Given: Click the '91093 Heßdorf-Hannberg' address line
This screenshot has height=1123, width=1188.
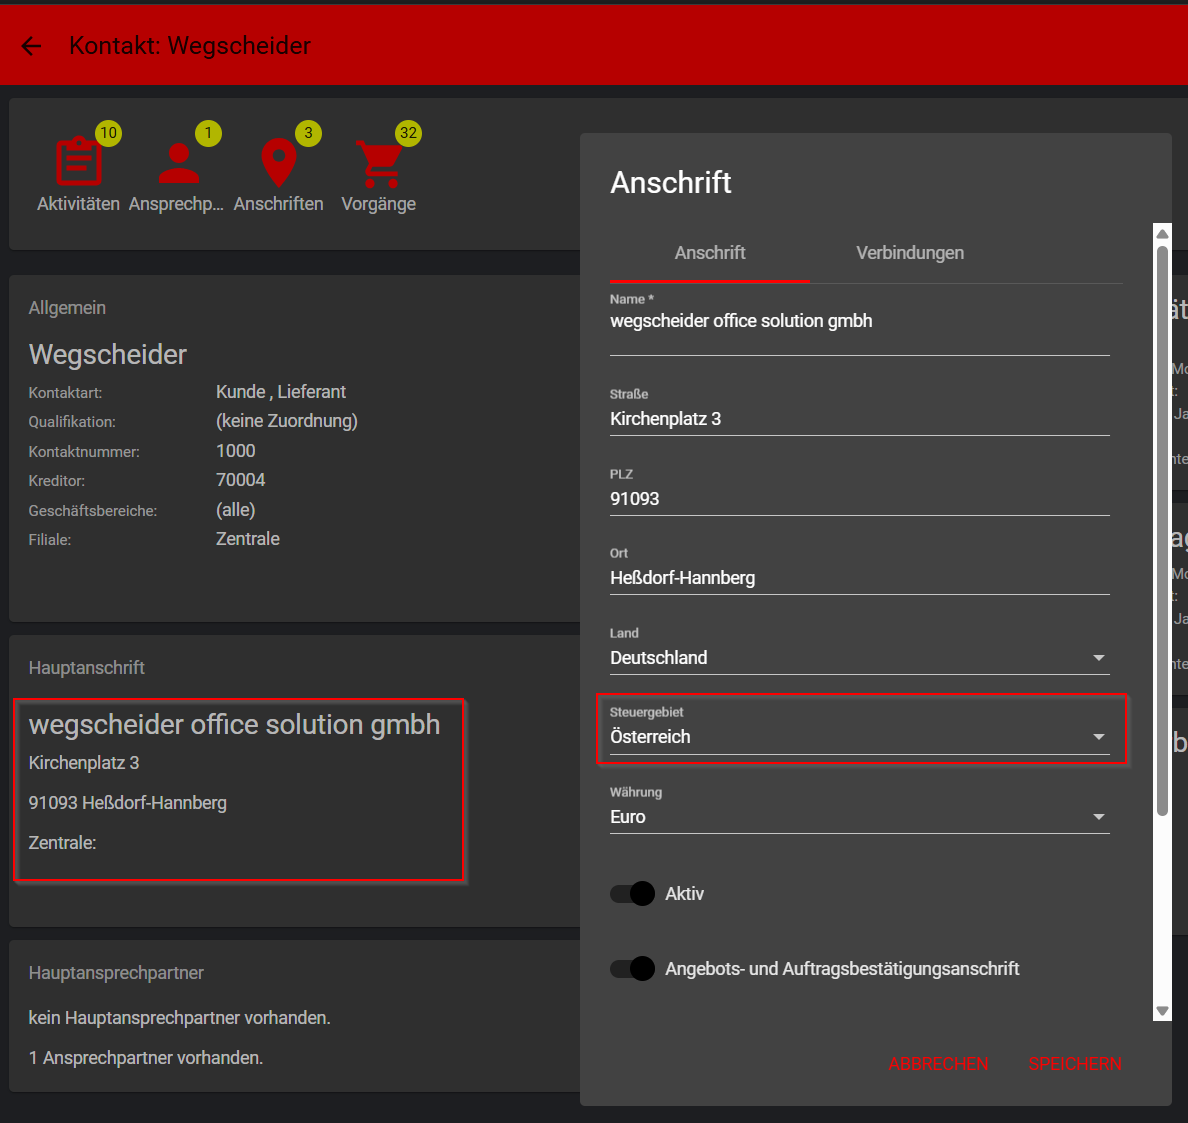Looking at the screenshot, I should 127,802.
